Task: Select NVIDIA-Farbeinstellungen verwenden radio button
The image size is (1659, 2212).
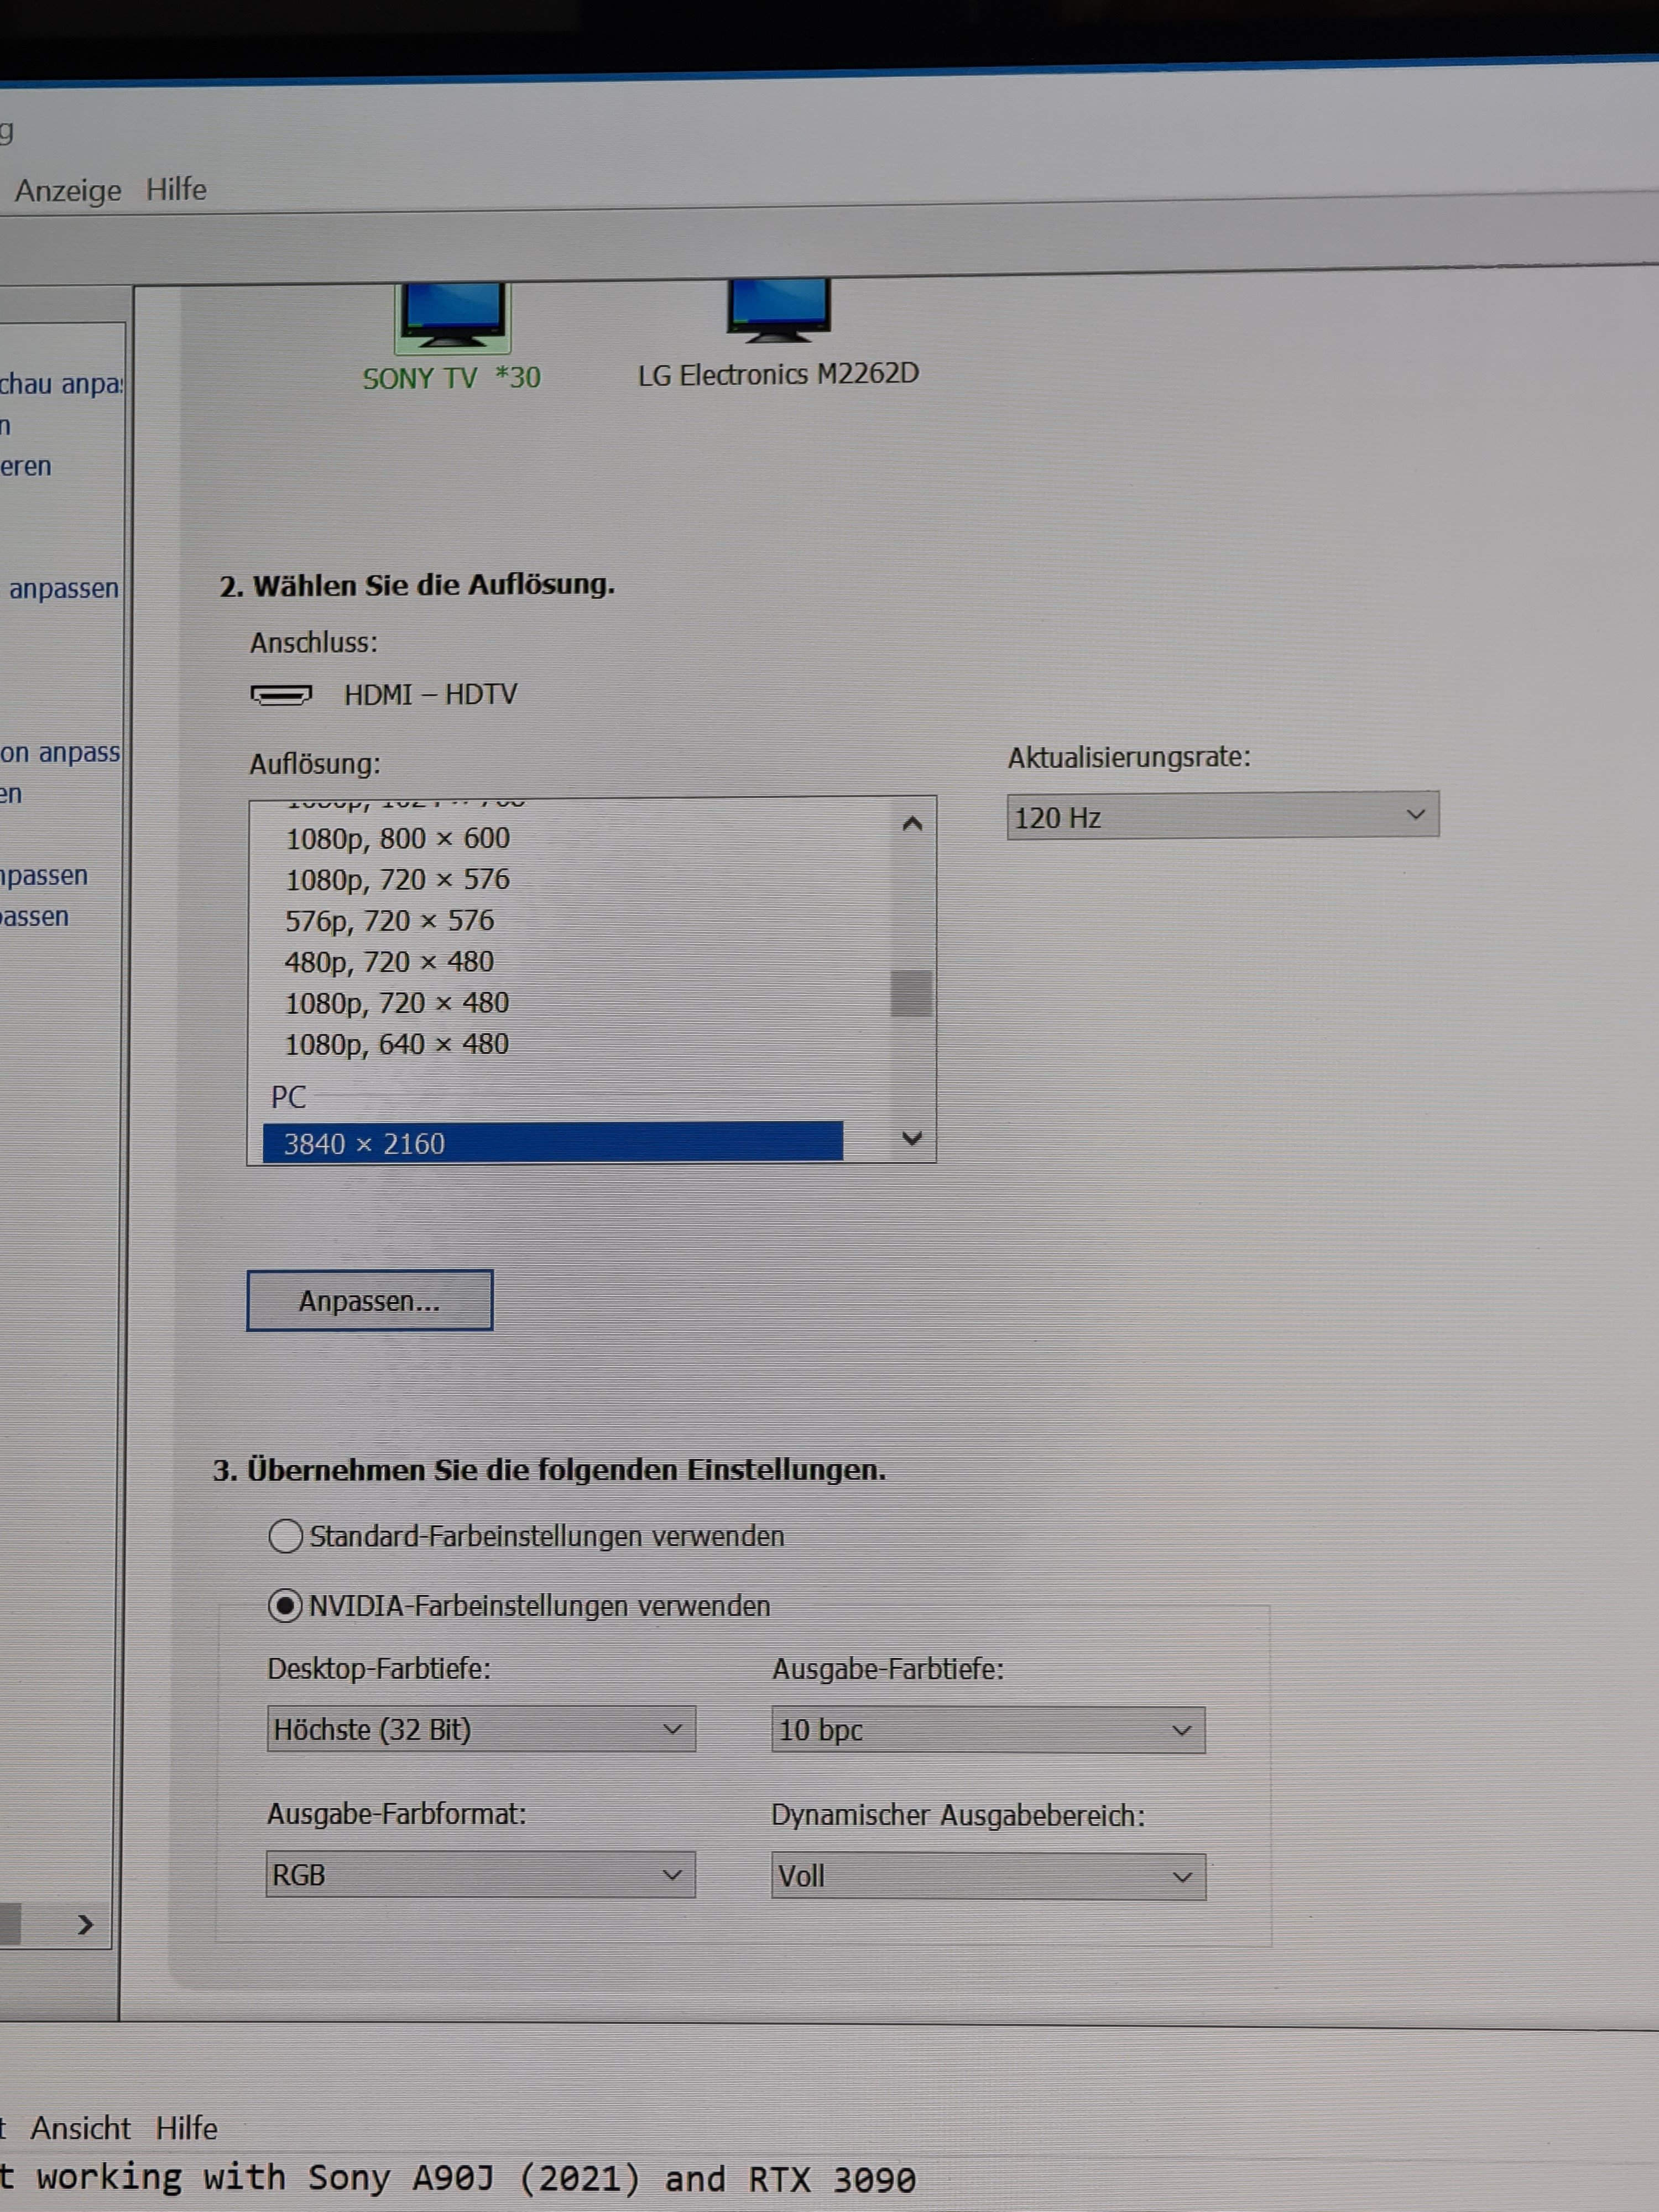Action: 286,1605
